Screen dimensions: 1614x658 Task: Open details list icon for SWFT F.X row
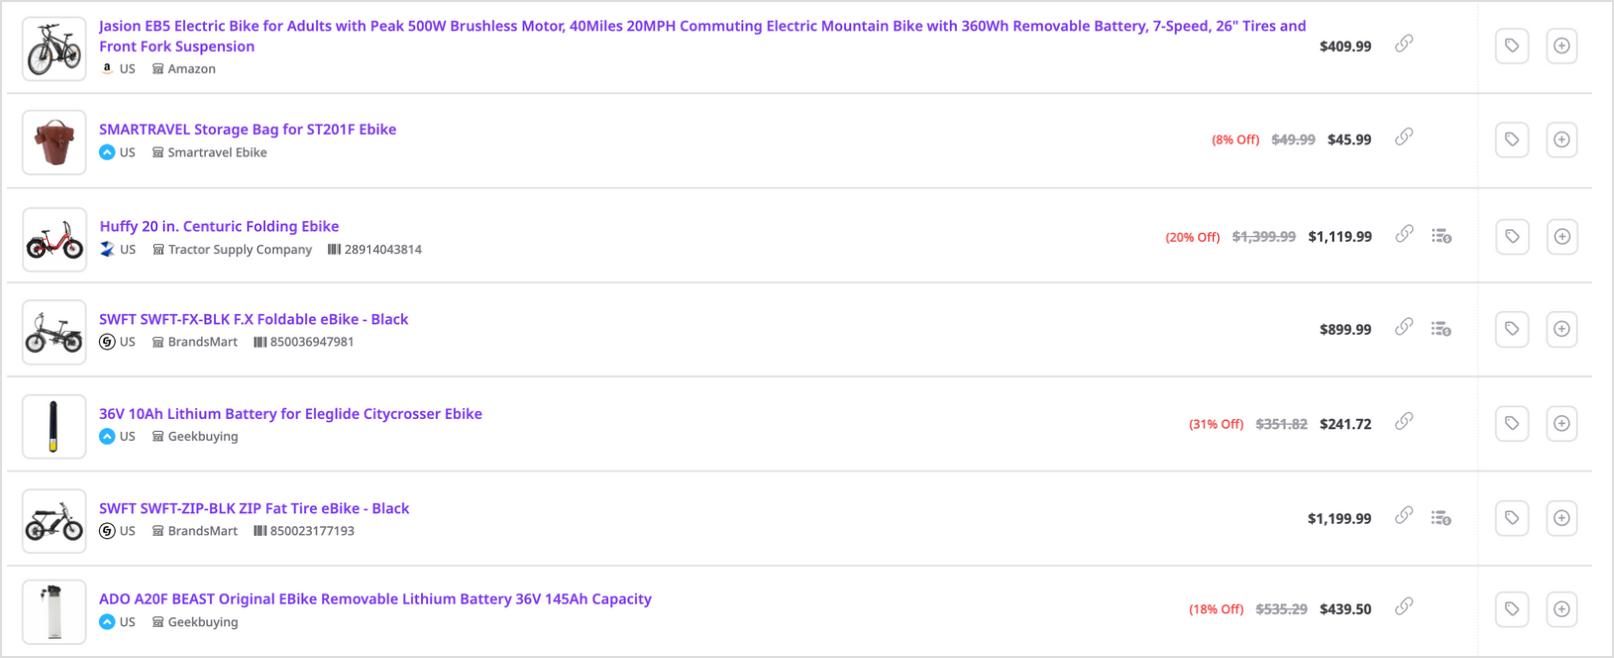pyautogui.click(x=1441, y=328)
